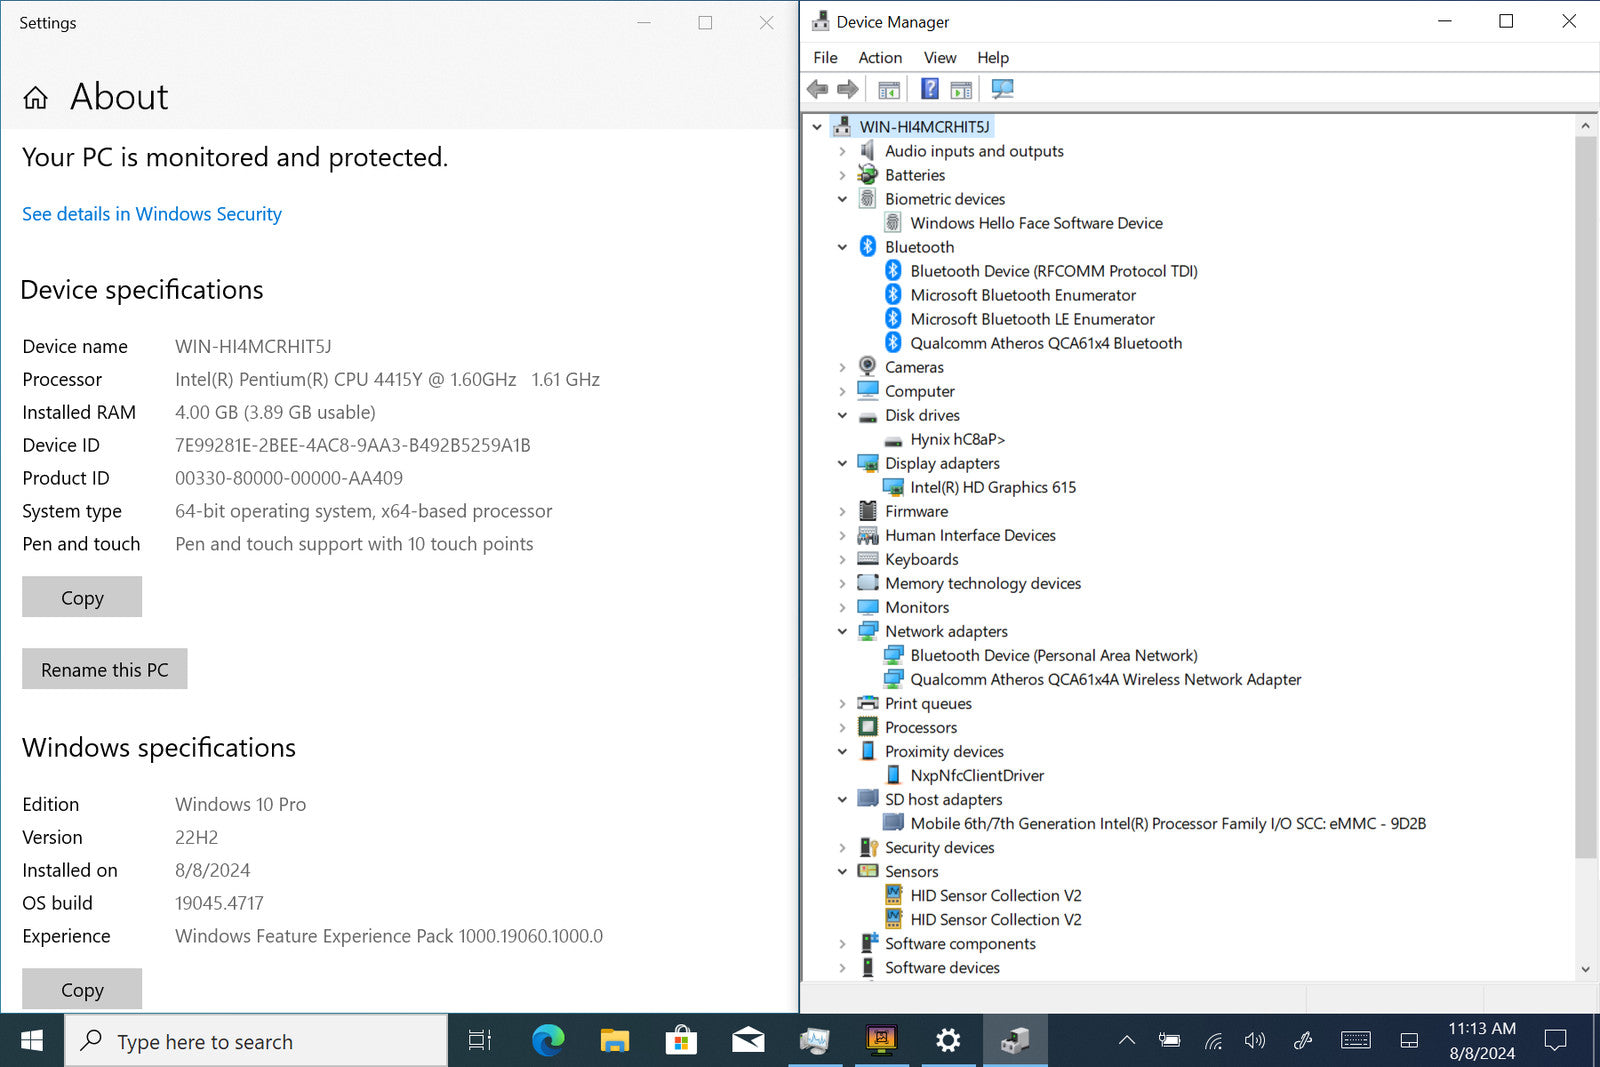Open Microsoft Store from the taskbar

tap(681, 1041)
